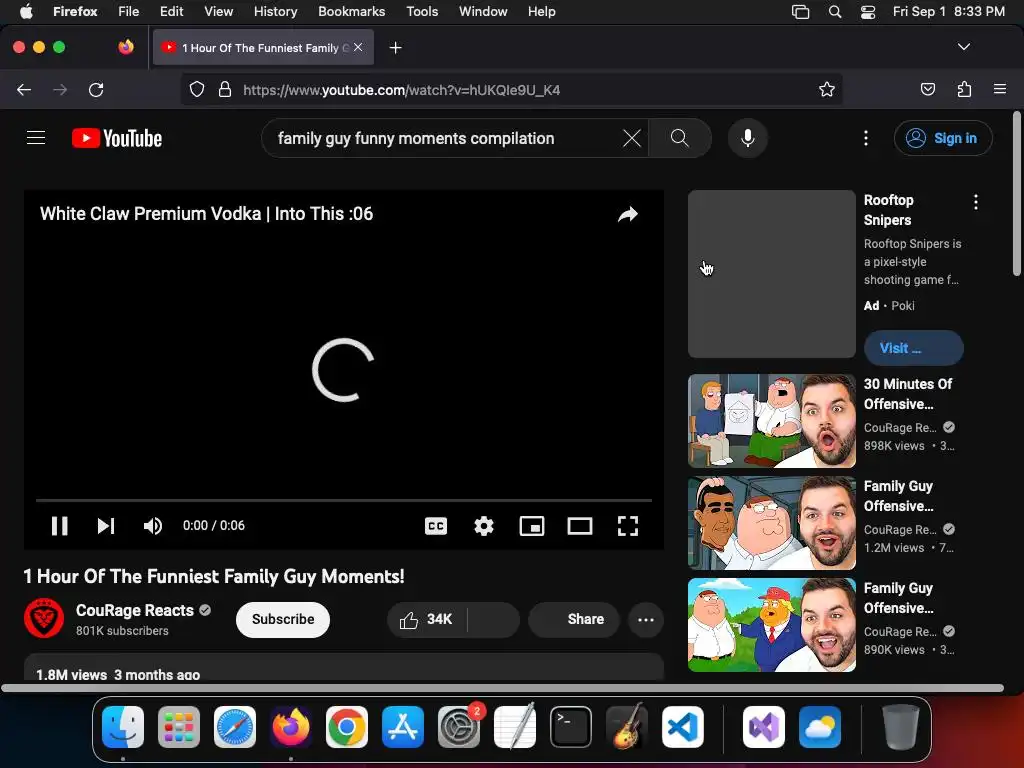Reload the current page
The height and width of the screenshot is (768, 1024).
pyautogui.click(x=96, y=89)
